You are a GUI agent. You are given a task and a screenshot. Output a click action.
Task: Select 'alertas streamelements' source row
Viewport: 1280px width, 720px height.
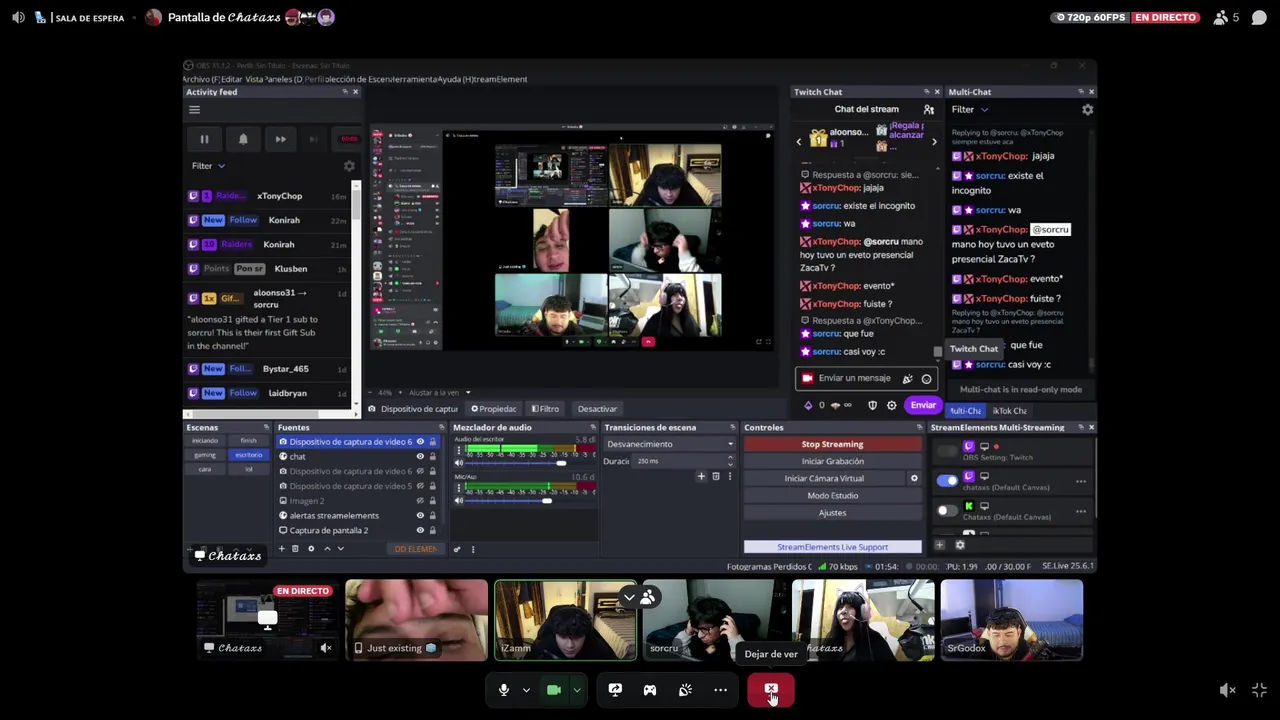point(357,515)
